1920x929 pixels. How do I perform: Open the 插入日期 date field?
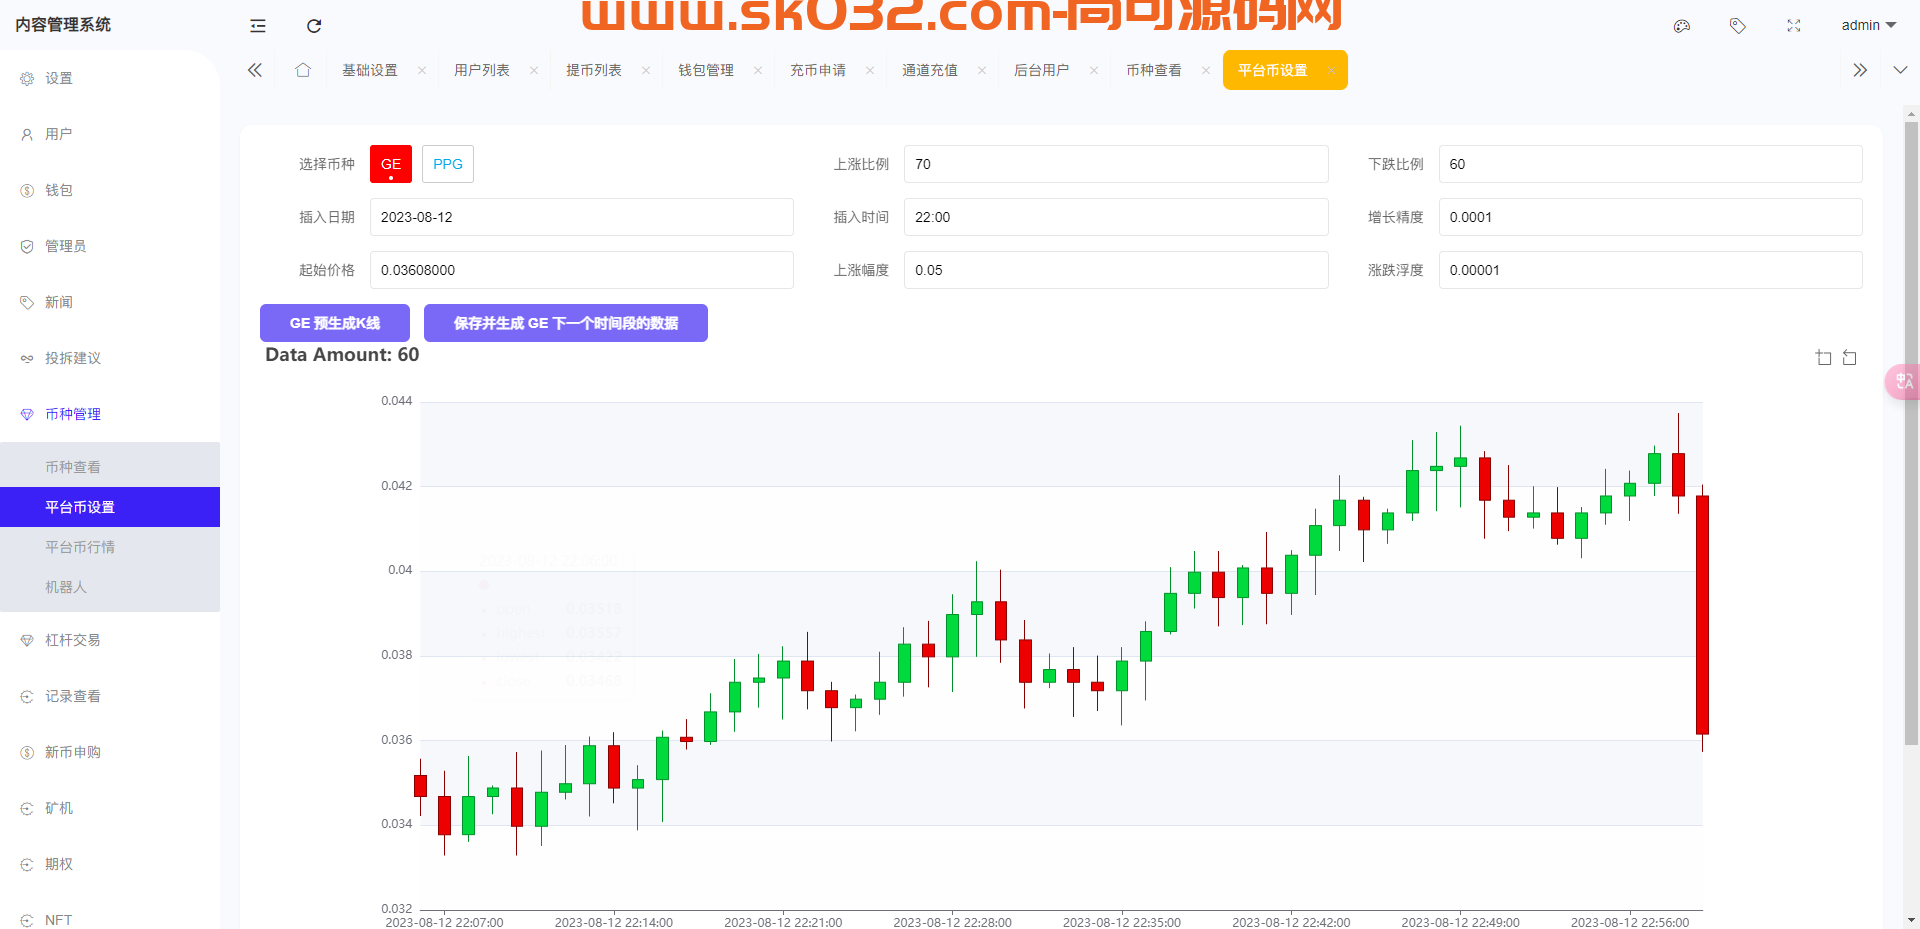pos(582,217)
